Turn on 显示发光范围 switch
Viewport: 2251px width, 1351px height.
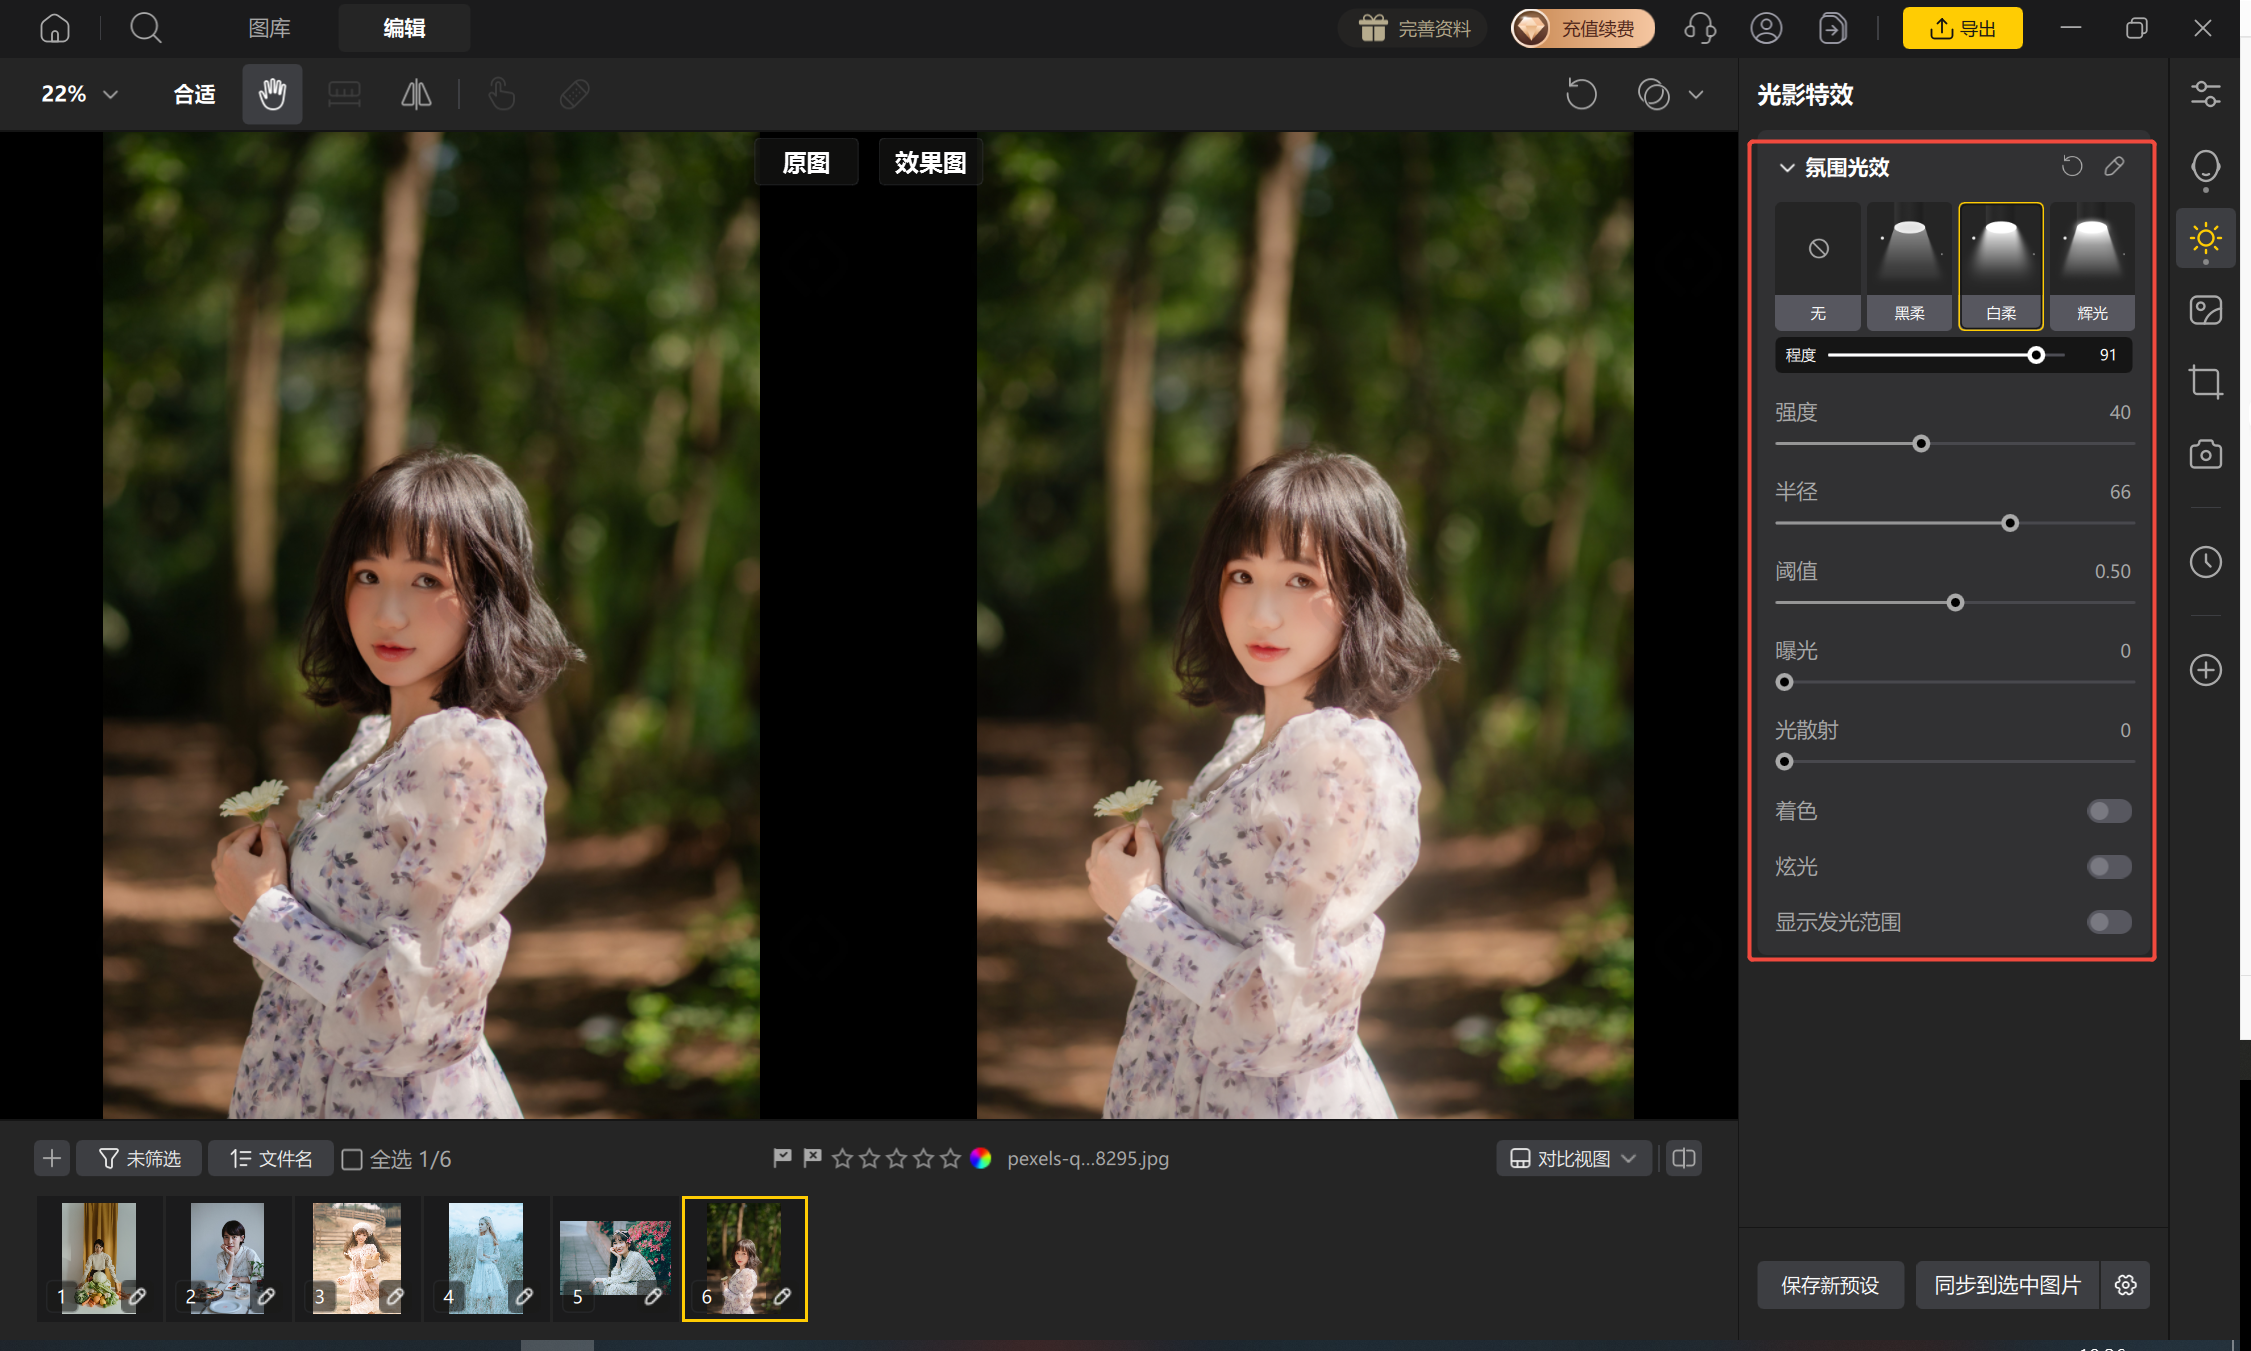2109,922
